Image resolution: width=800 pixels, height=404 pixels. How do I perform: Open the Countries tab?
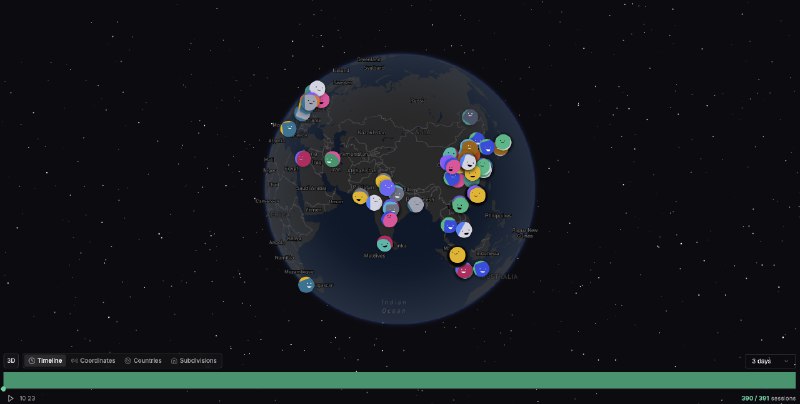pos(143,360)
